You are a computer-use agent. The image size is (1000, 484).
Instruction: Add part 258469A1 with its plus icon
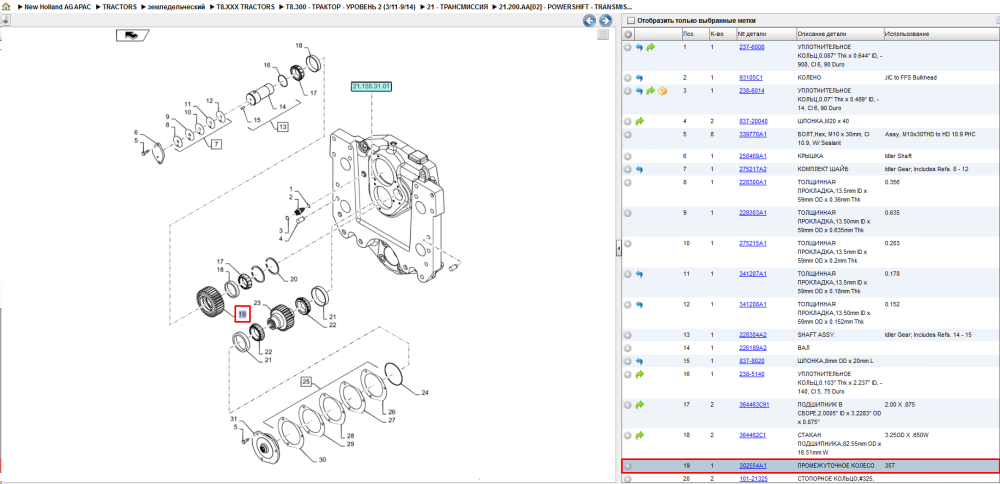[x=628, y=156]
